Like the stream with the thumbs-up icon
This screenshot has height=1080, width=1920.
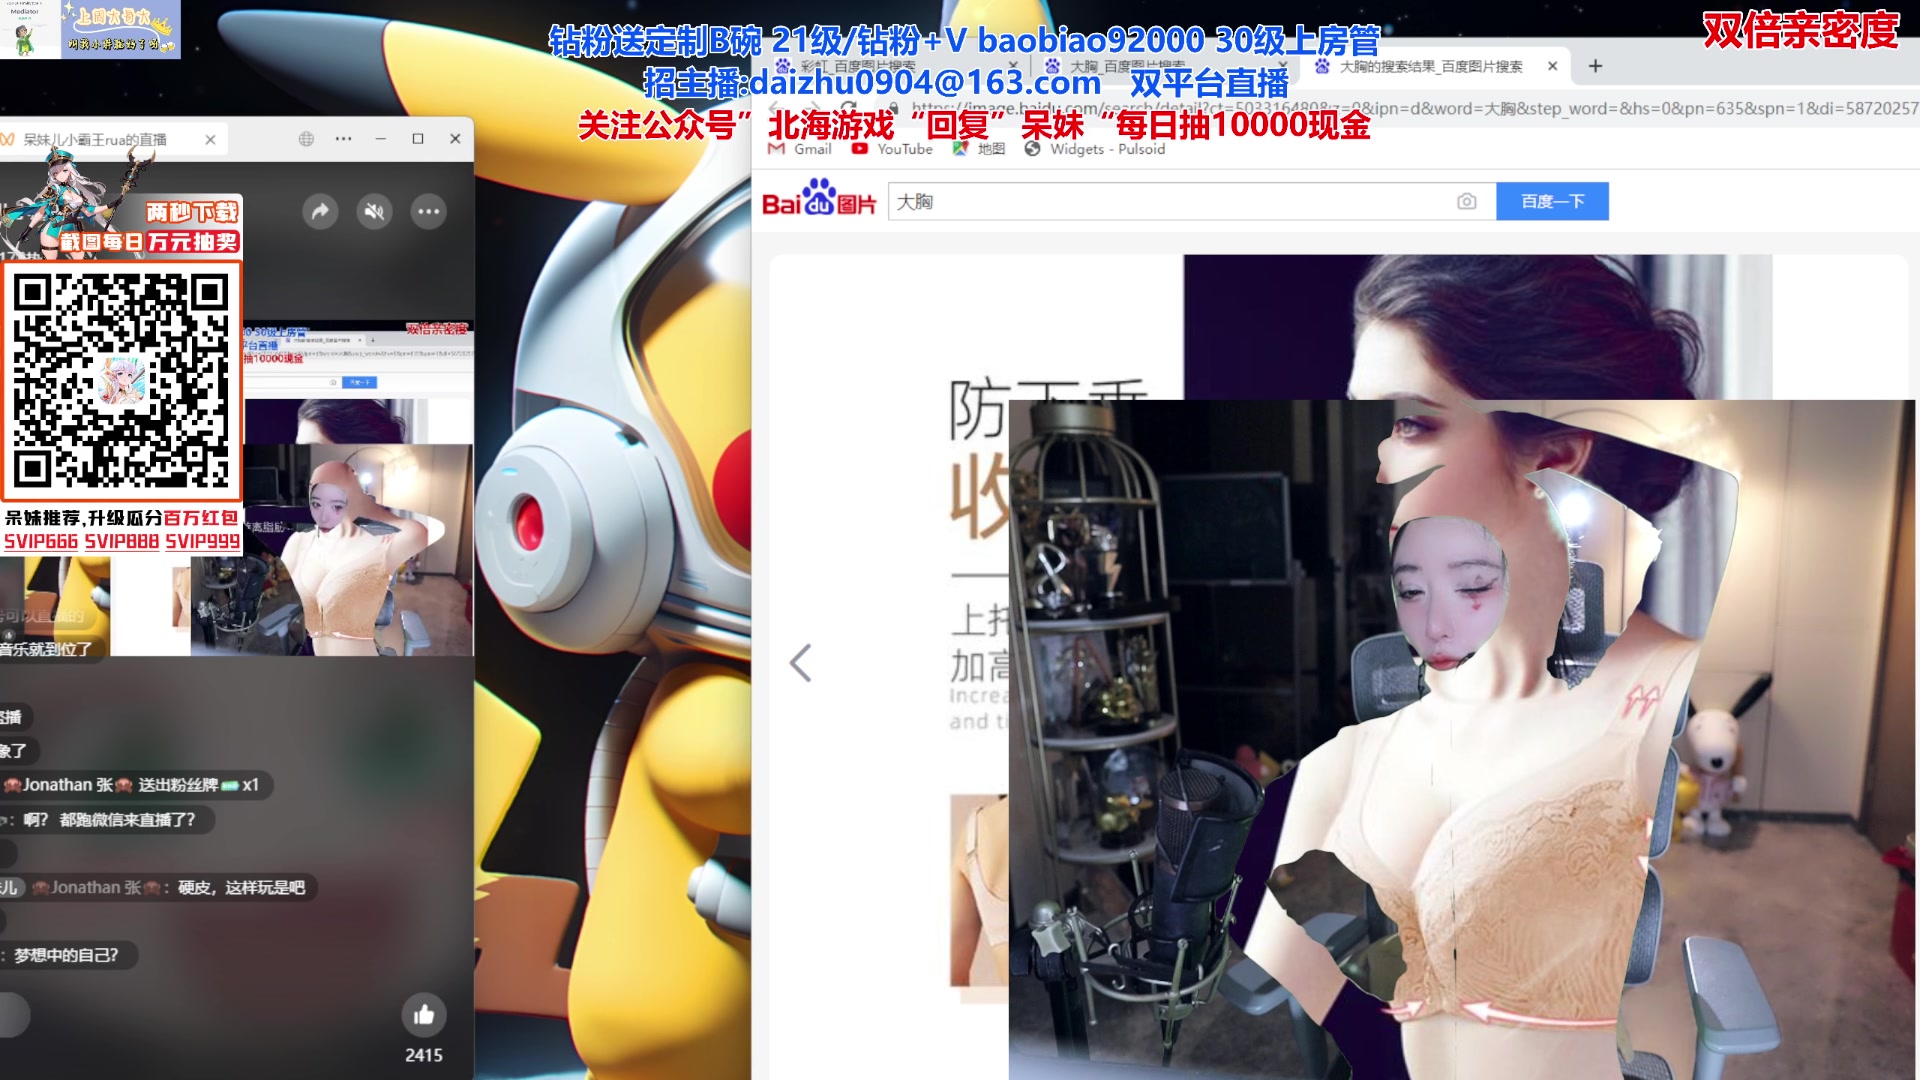pyautogui.click(x=424, y=1015)
